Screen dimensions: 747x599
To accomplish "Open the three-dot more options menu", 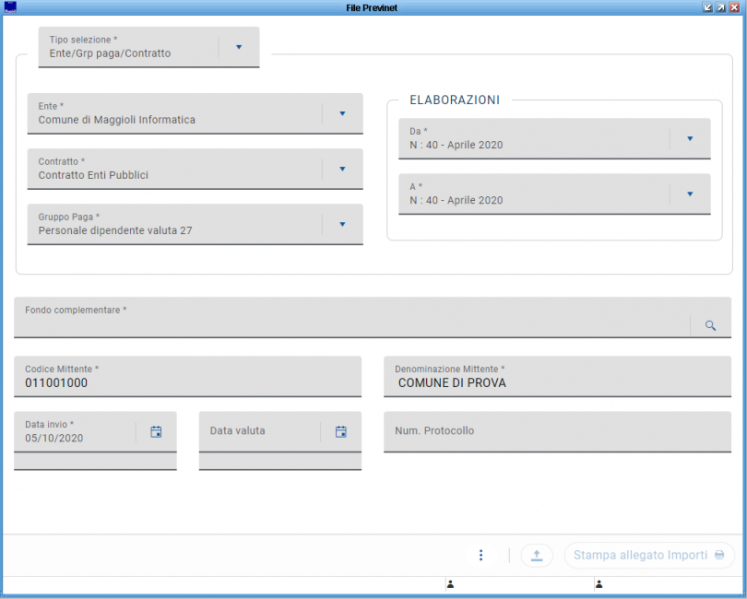I will (x=481, y=555).
